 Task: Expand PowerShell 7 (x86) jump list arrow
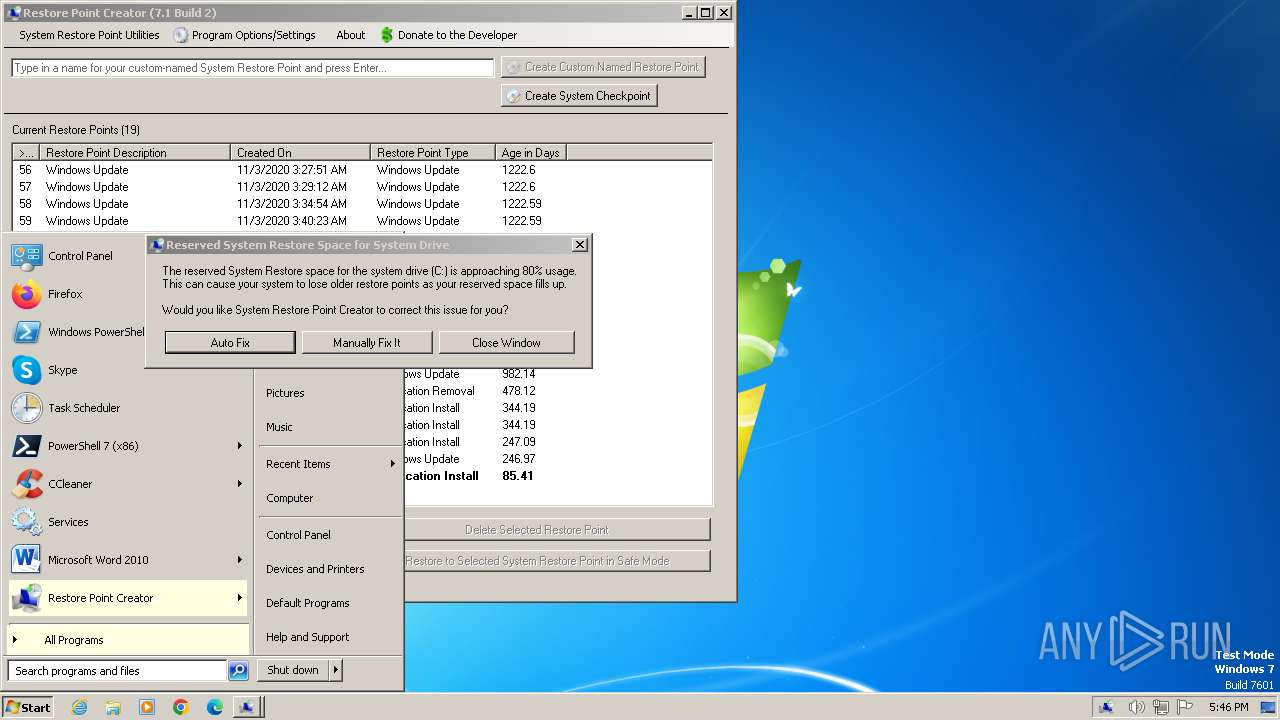pyautogui.click(x=239, y=446)
